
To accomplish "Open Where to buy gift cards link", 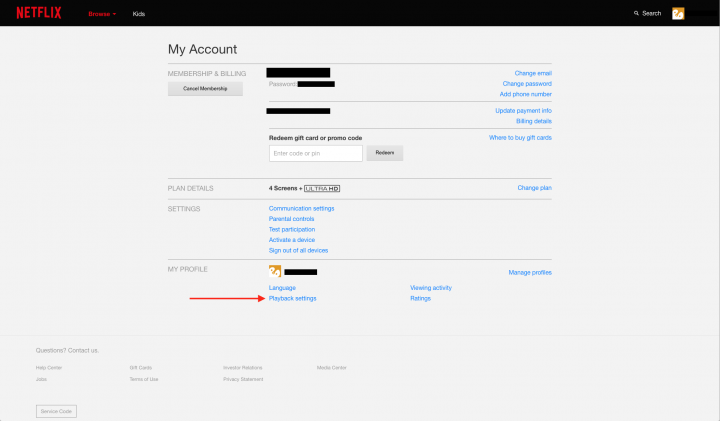I will 520,138.
